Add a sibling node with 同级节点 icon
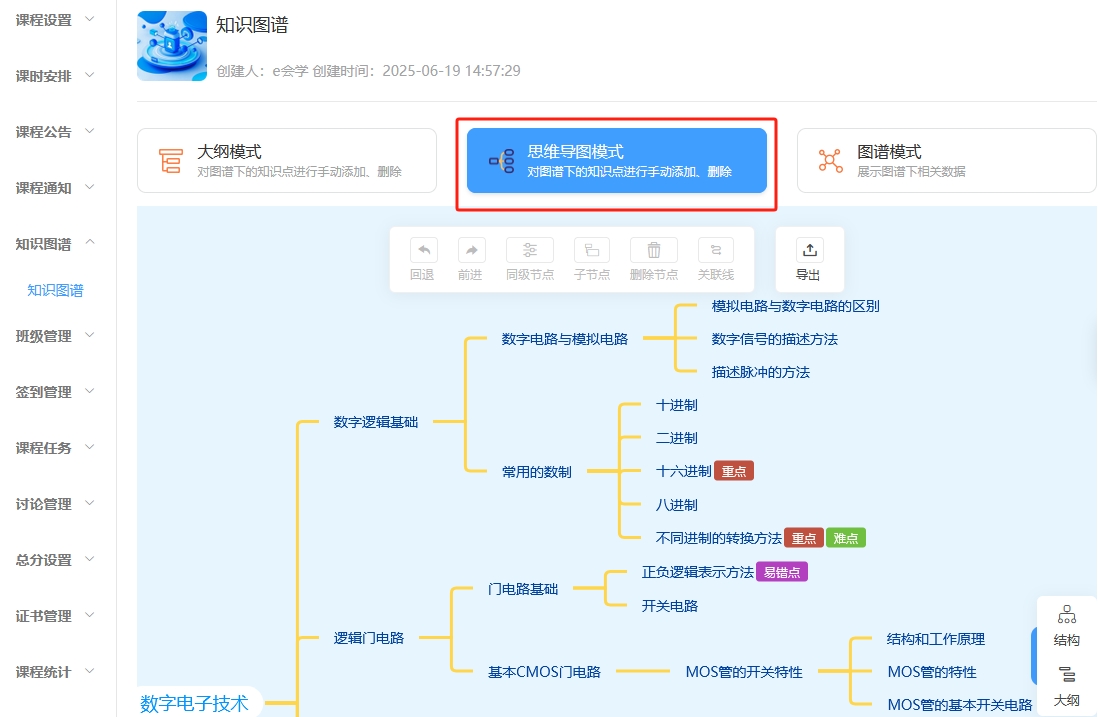The image size is (1098, 717). click(529, 251)
